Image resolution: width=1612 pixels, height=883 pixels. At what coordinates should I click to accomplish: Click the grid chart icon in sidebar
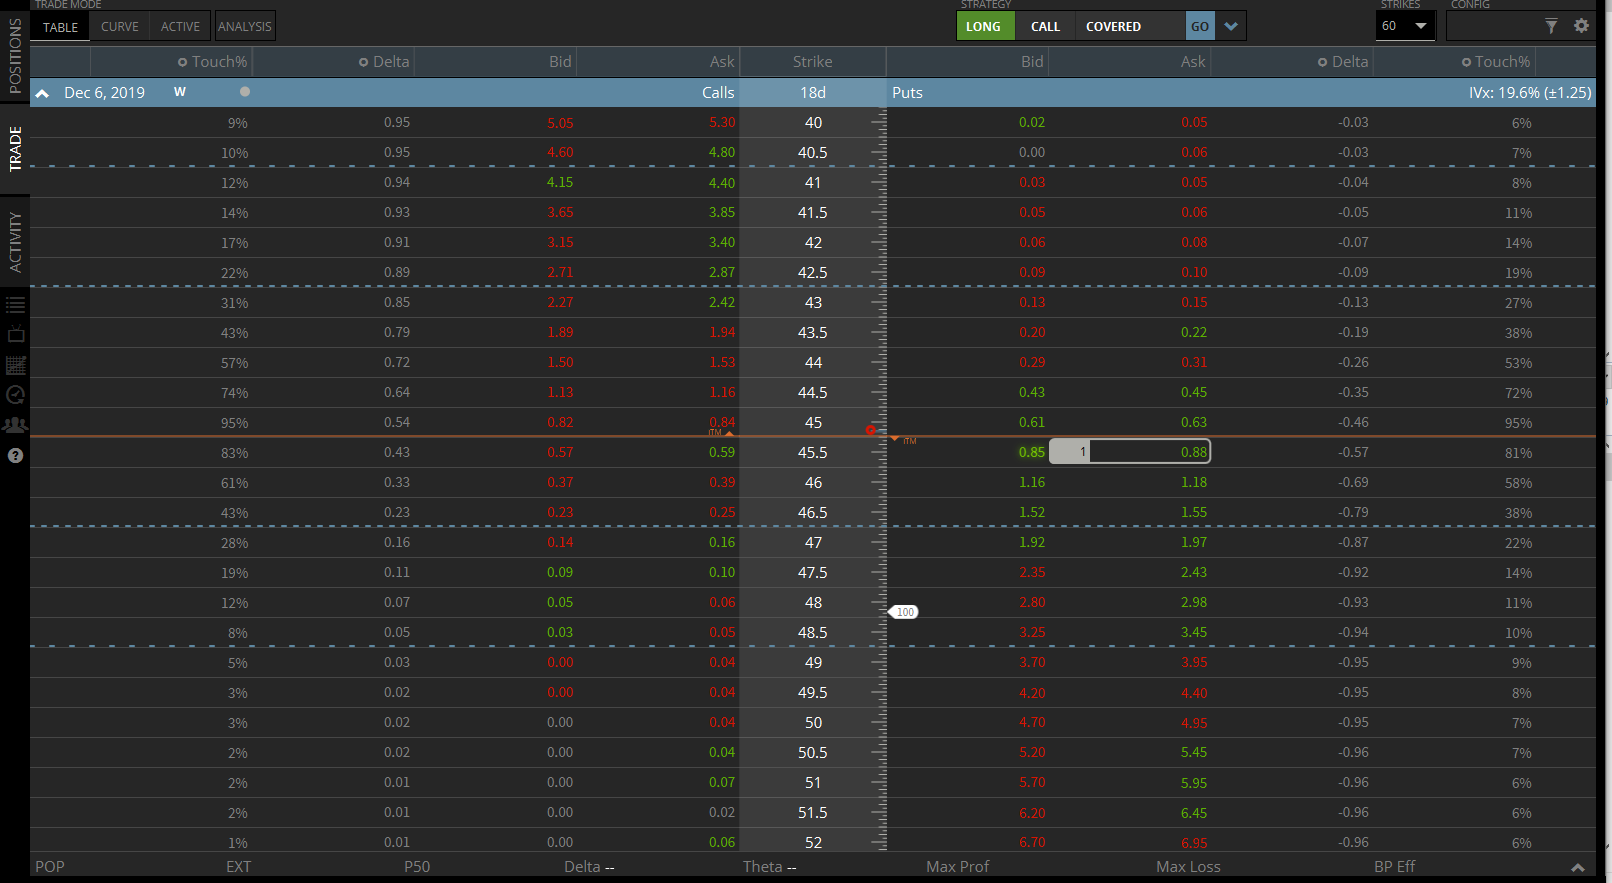[x=15, y=365]
